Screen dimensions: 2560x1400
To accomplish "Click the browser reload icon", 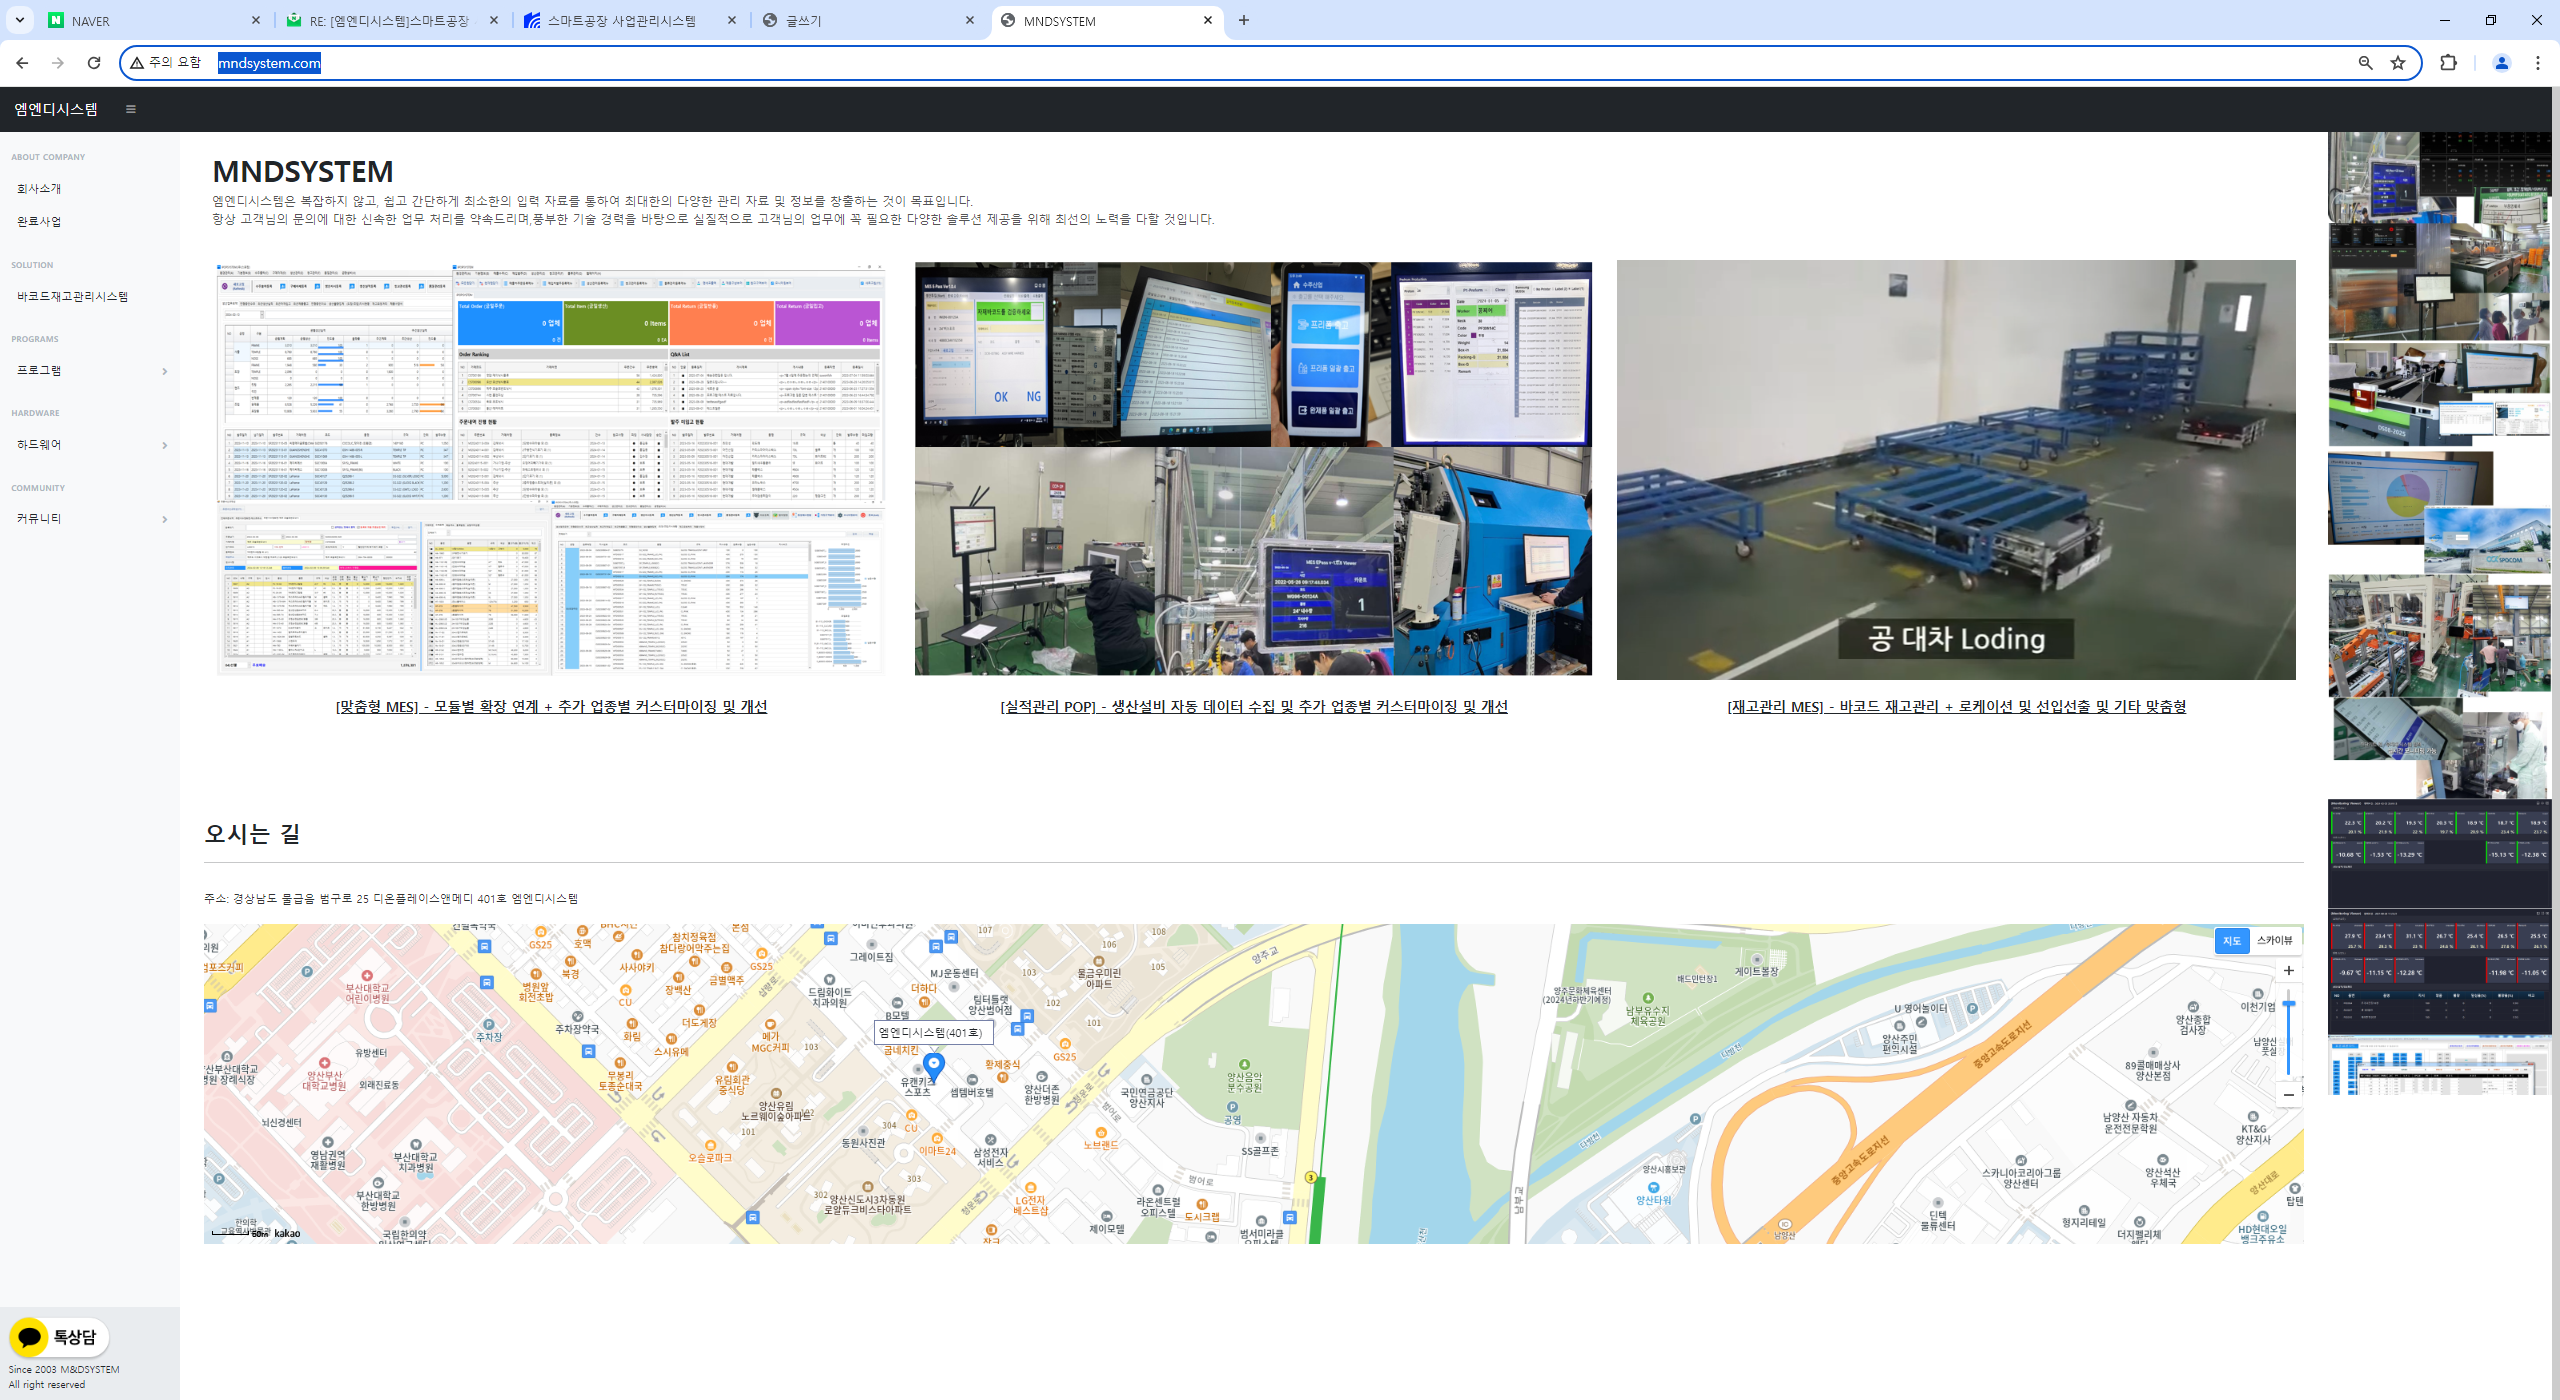I will (94, 63).
